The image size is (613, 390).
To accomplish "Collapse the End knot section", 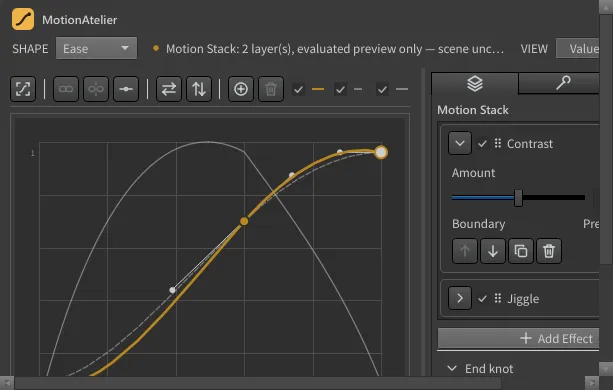I will click(452, 369).
